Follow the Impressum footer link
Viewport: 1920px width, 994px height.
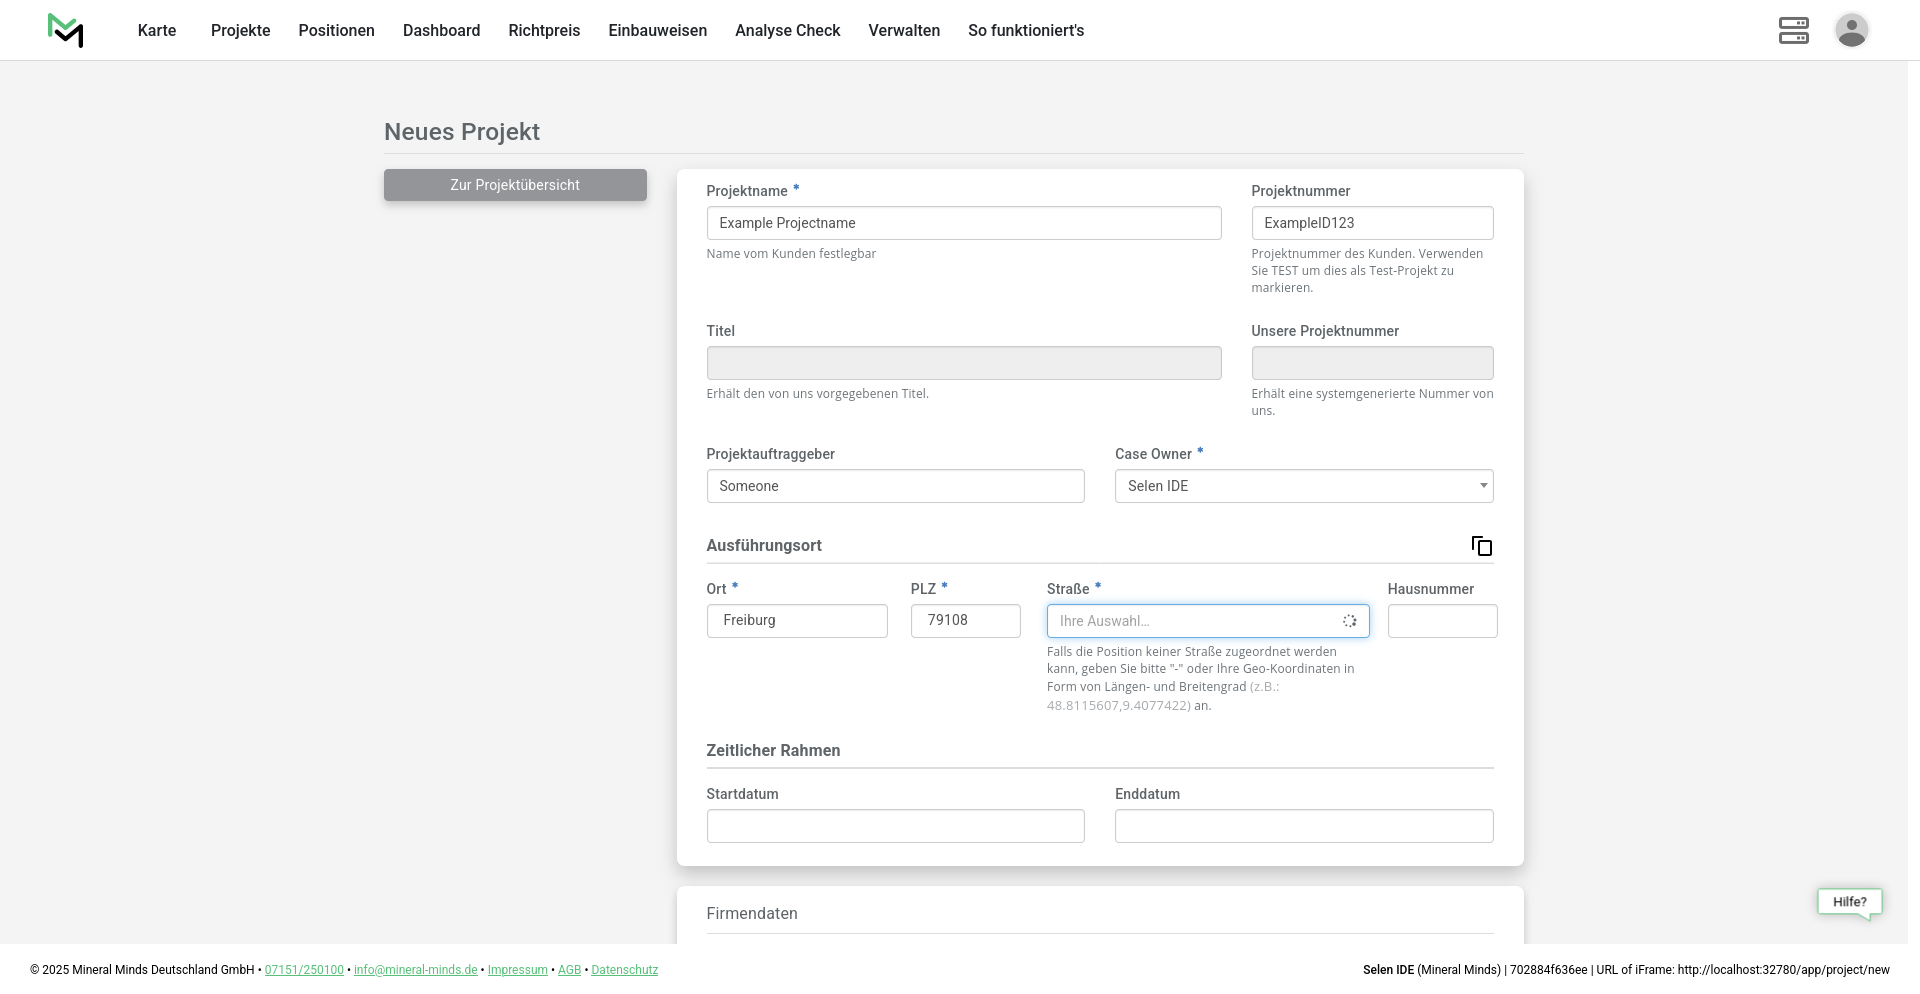click(517, 970)
